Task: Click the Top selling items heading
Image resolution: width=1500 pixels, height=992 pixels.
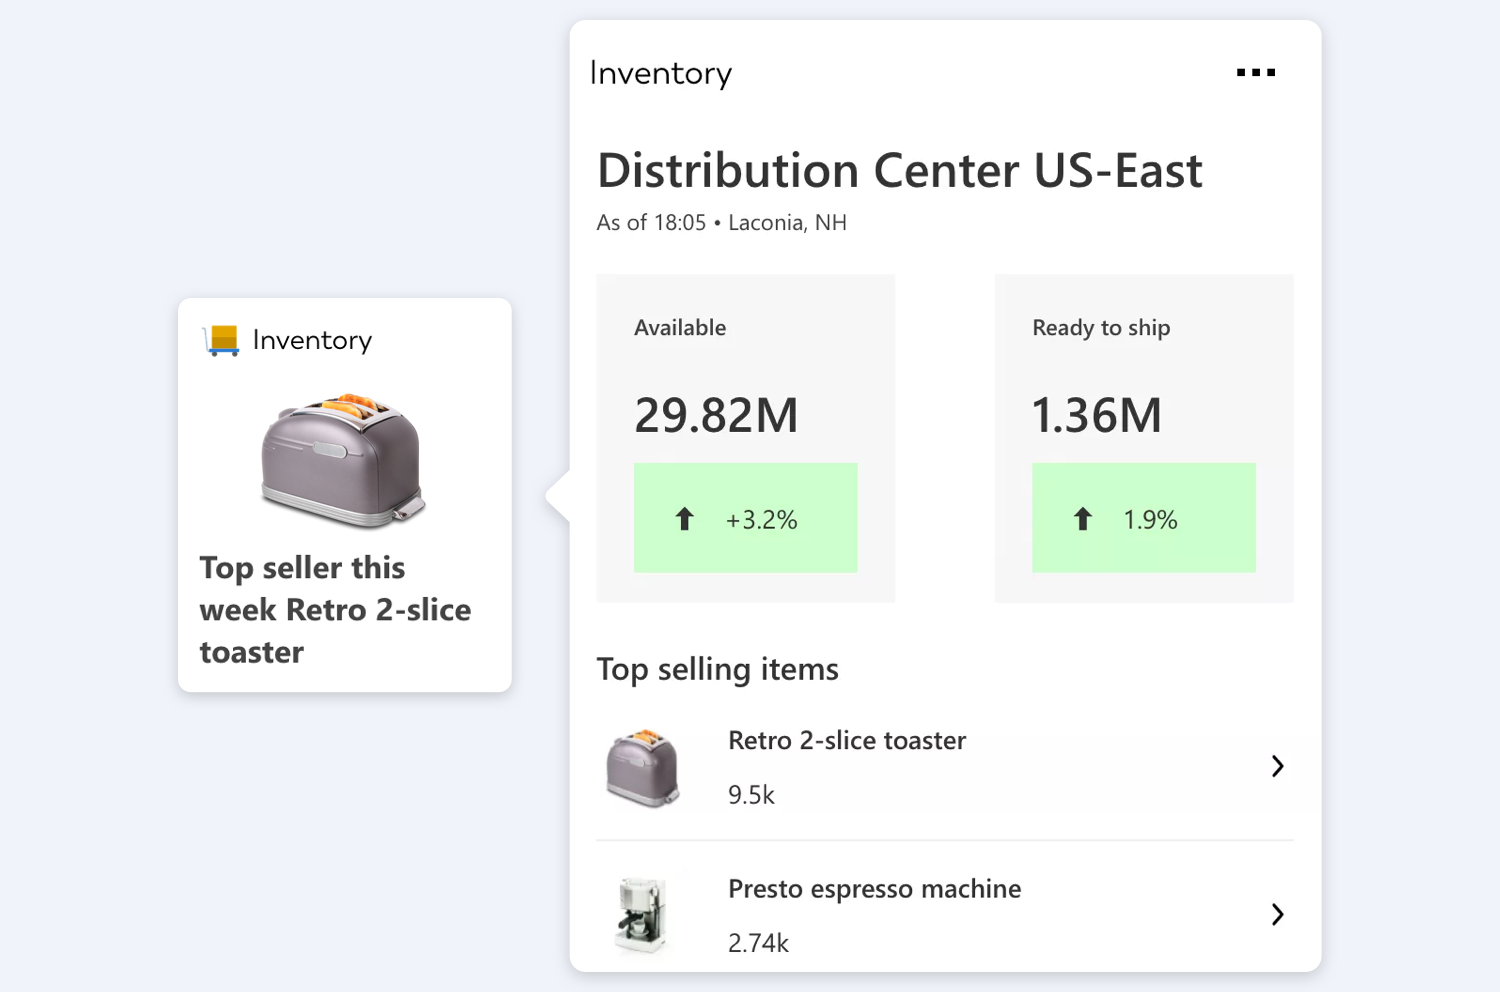Action: 717,669
